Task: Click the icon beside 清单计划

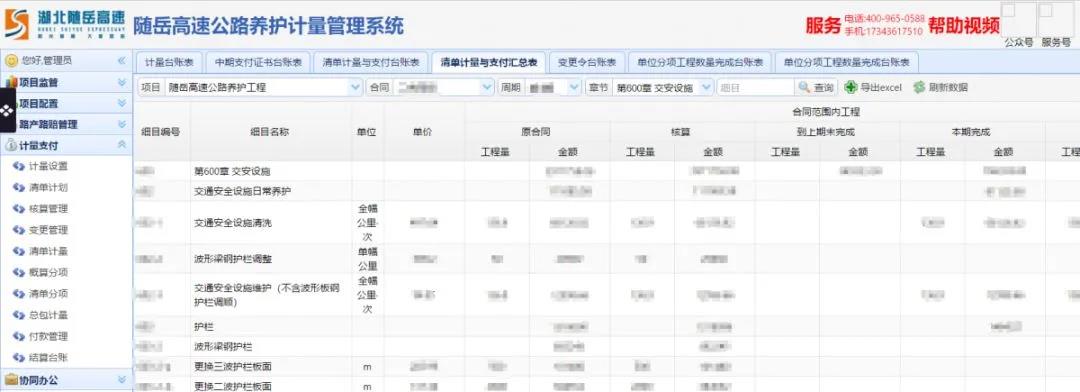Action: pos(19,187)
